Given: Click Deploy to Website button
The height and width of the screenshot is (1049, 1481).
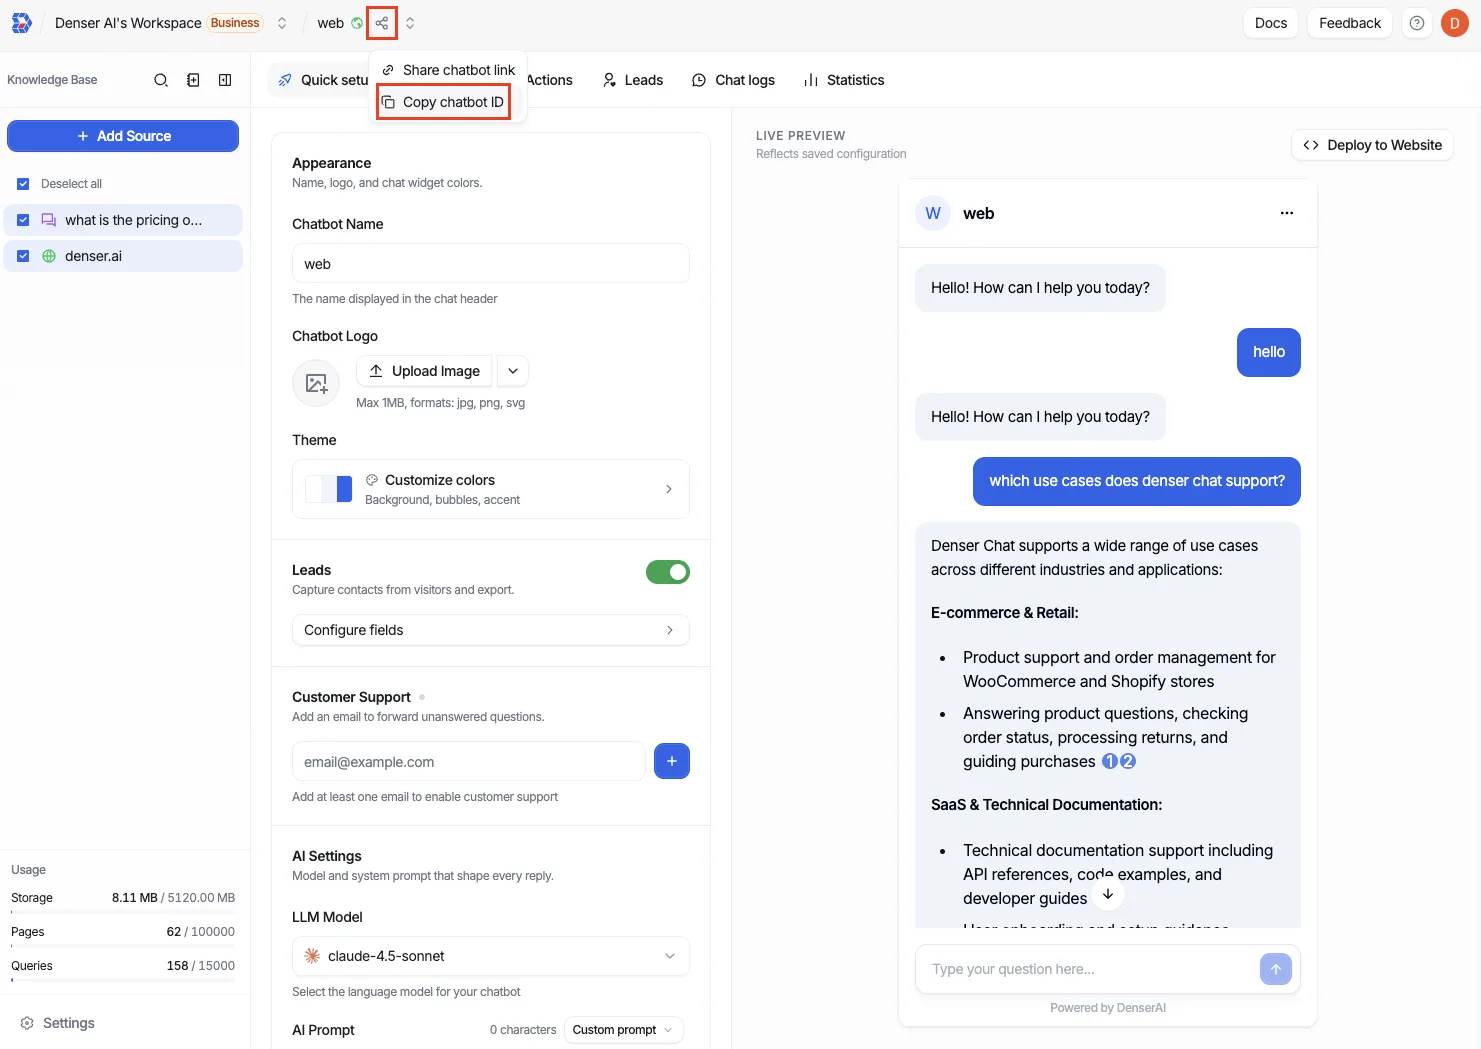Looking at the screenshot, I should [x=1372, y=145].
